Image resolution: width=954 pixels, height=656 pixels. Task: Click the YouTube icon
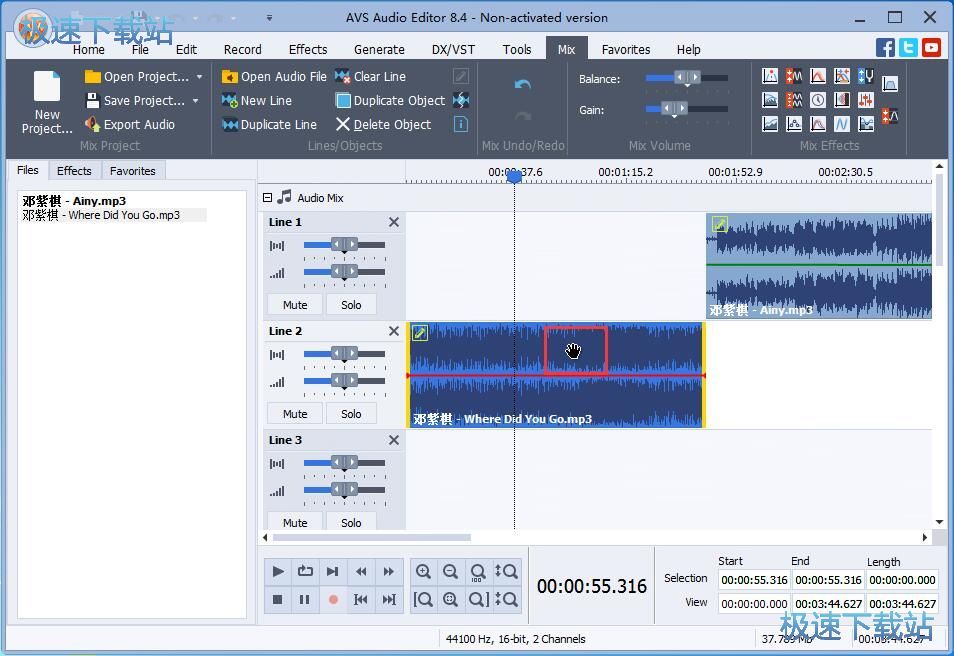click(x=931, y=47)
